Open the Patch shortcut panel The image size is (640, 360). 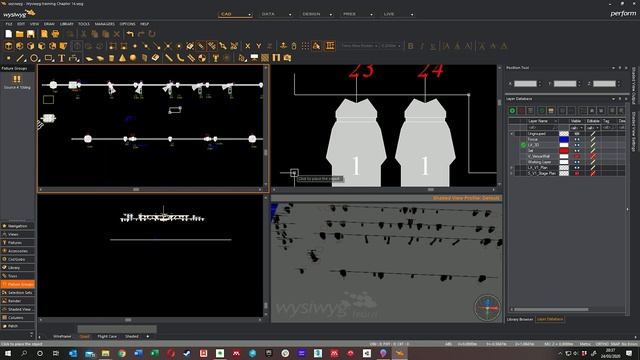(18, 326)
